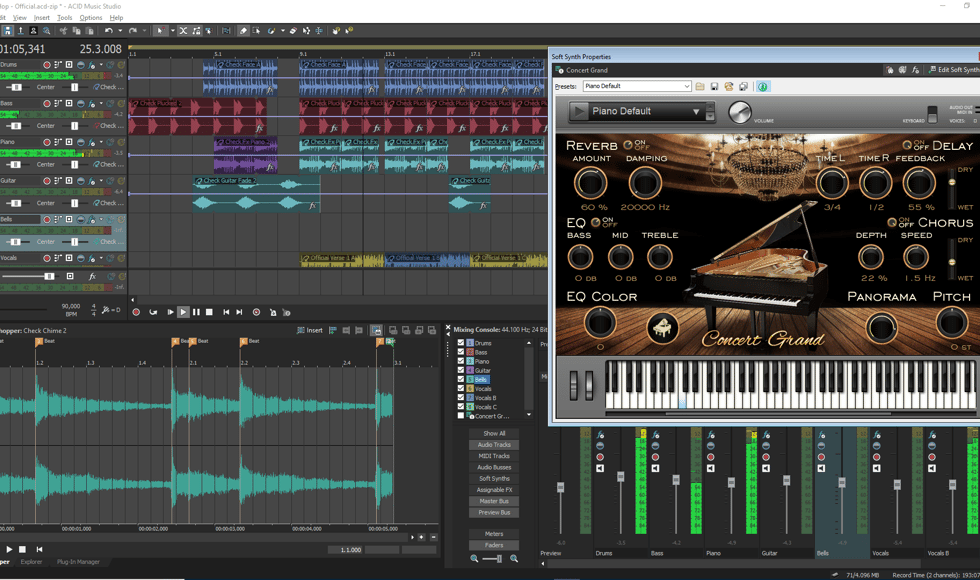Save the project with the floppy disk icon
Screen dimensions: 980x580
[x=8, y=30]
